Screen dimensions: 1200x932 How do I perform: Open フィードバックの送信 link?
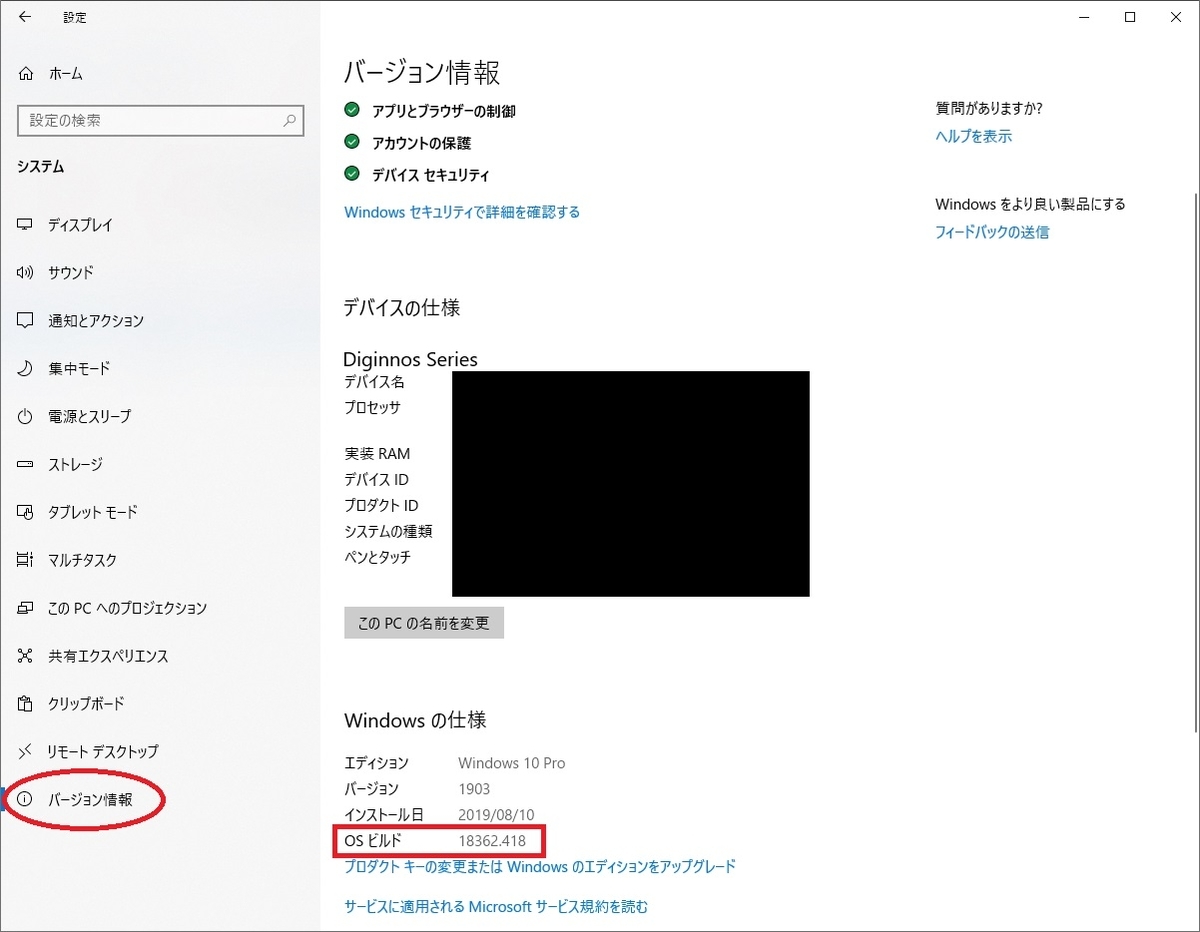992,232
